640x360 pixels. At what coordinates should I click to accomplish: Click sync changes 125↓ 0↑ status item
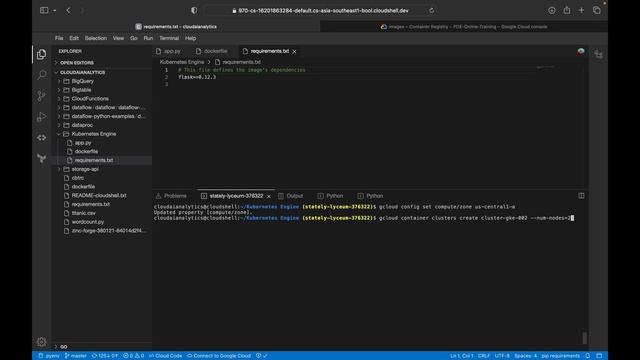(x=104, y=356)
